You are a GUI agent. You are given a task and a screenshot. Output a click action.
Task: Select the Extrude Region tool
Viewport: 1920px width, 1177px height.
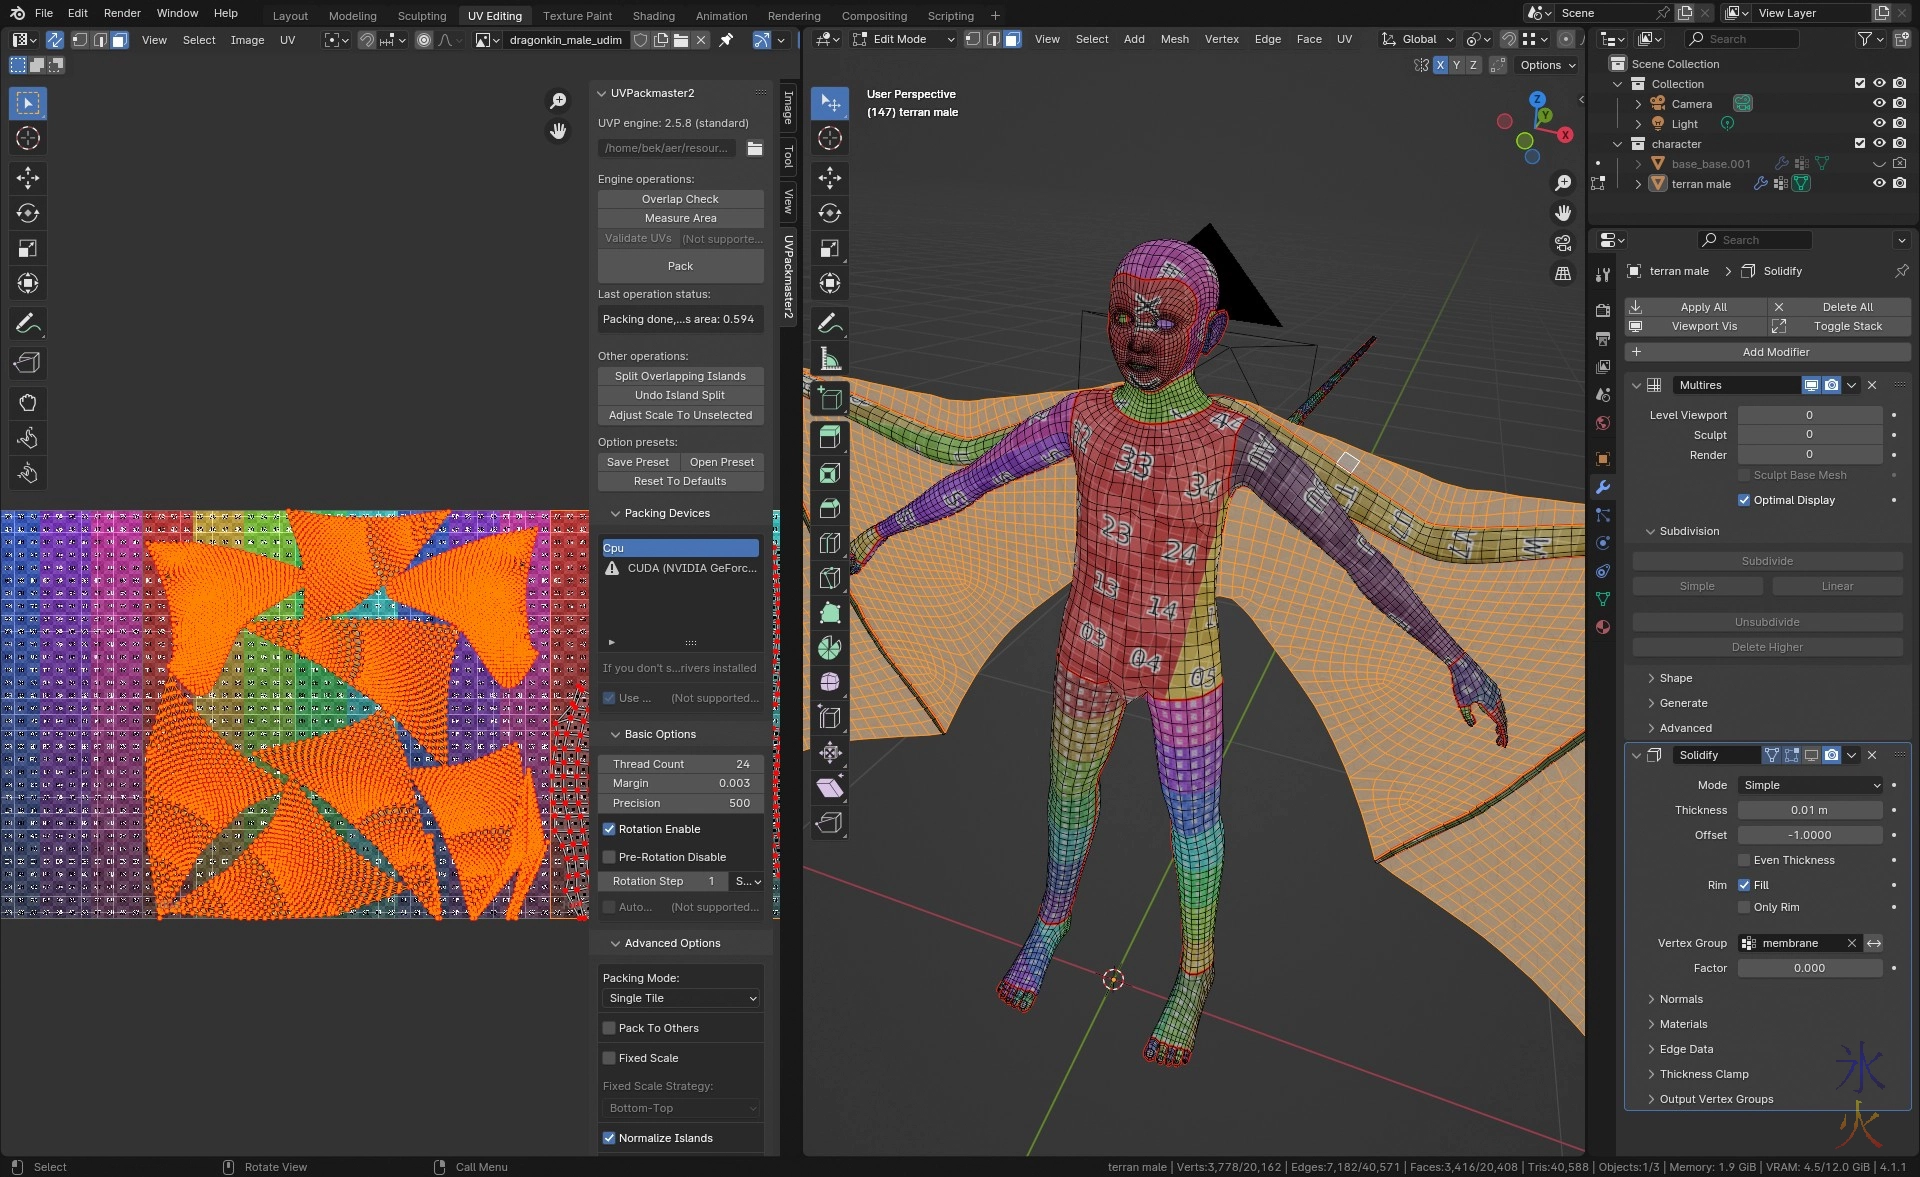[x=829, y=437]
